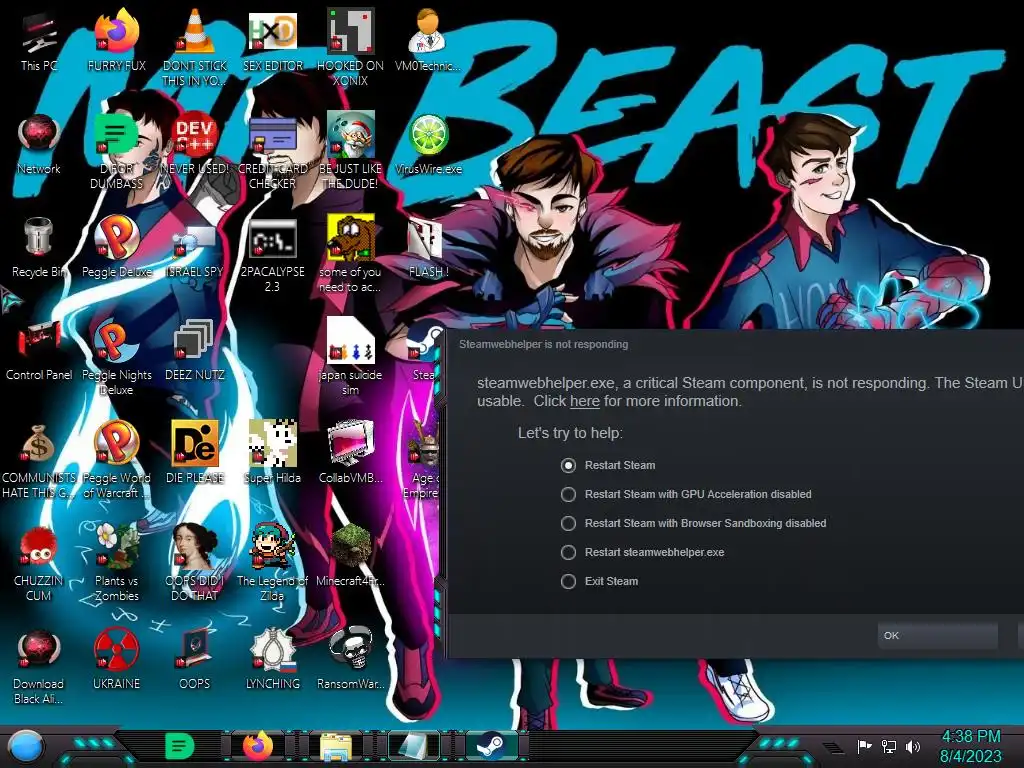Open the FURRY FUX Firefox shortcut
The image size is (1024, 768).
116,40
